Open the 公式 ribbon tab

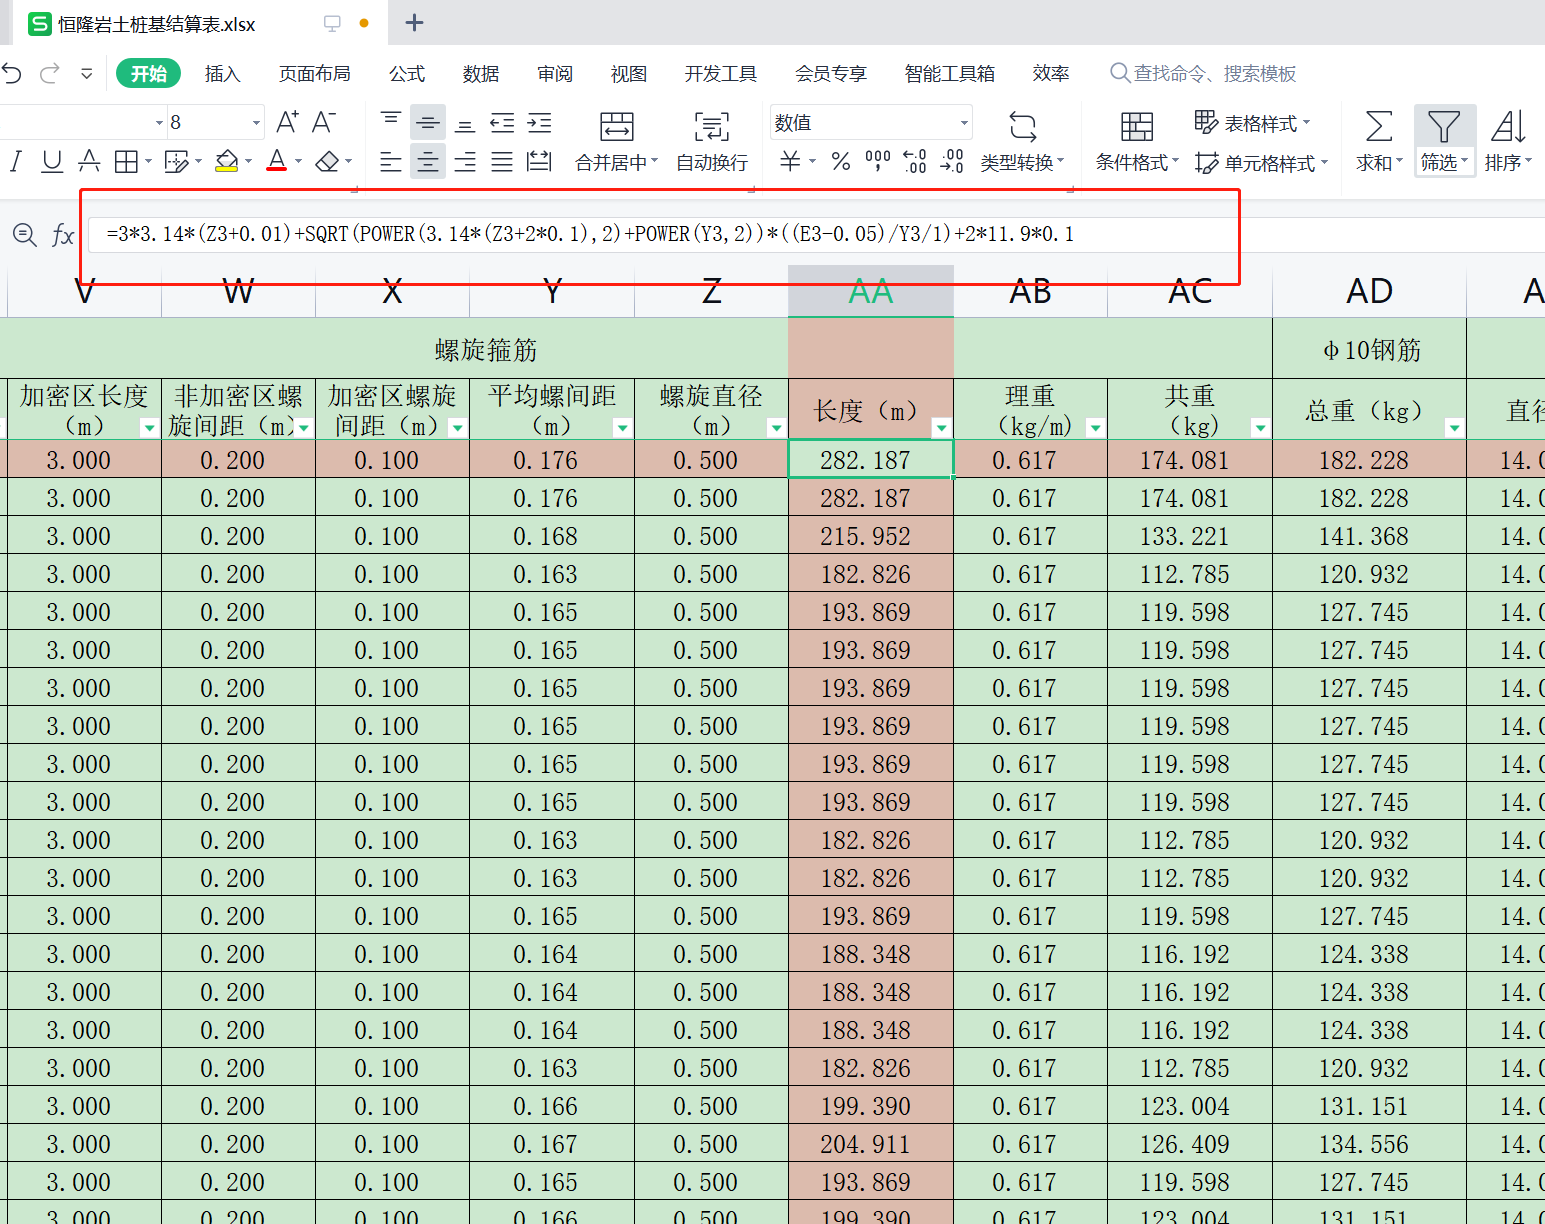click(407, 73)
